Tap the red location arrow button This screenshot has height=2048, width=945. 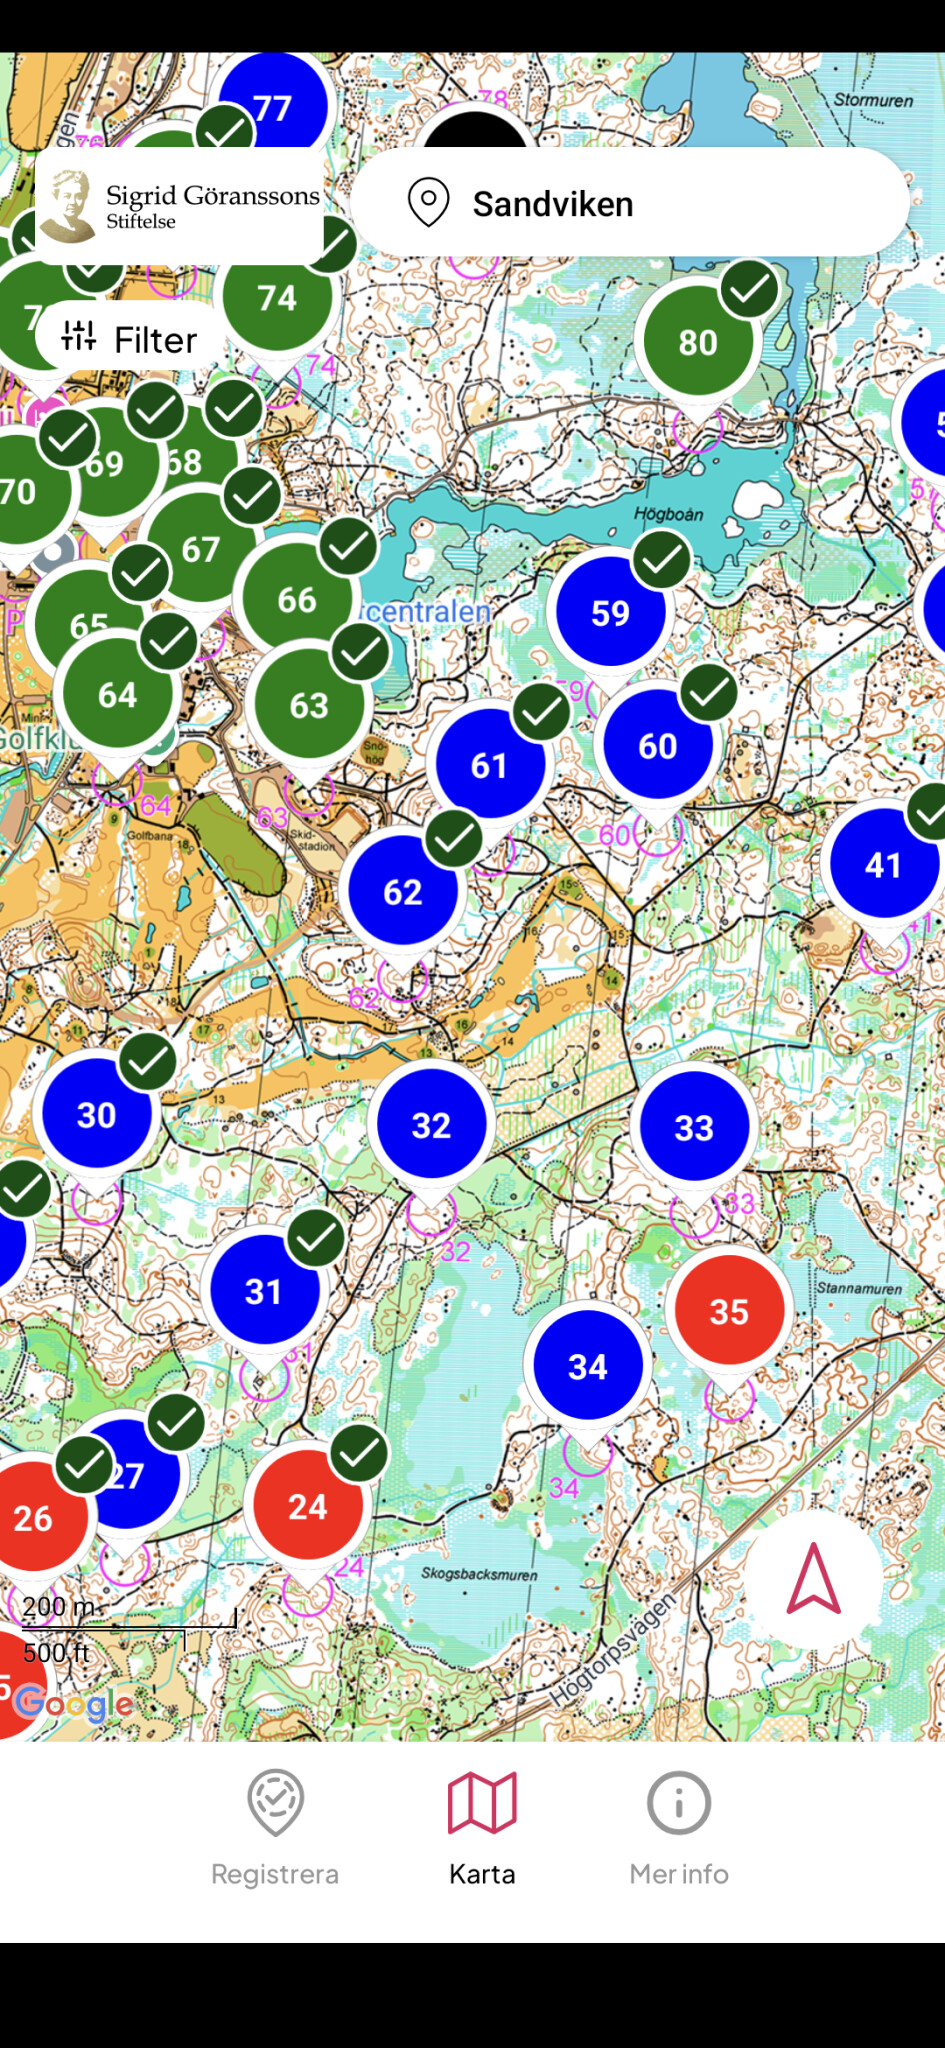click(x=813, y=1579)
